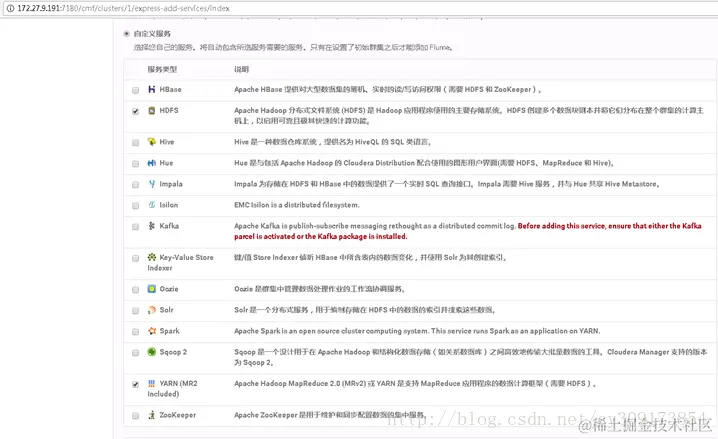Click the Key-Value Store Indexer label
718x439 pixels.
click(x=180, y=262)
